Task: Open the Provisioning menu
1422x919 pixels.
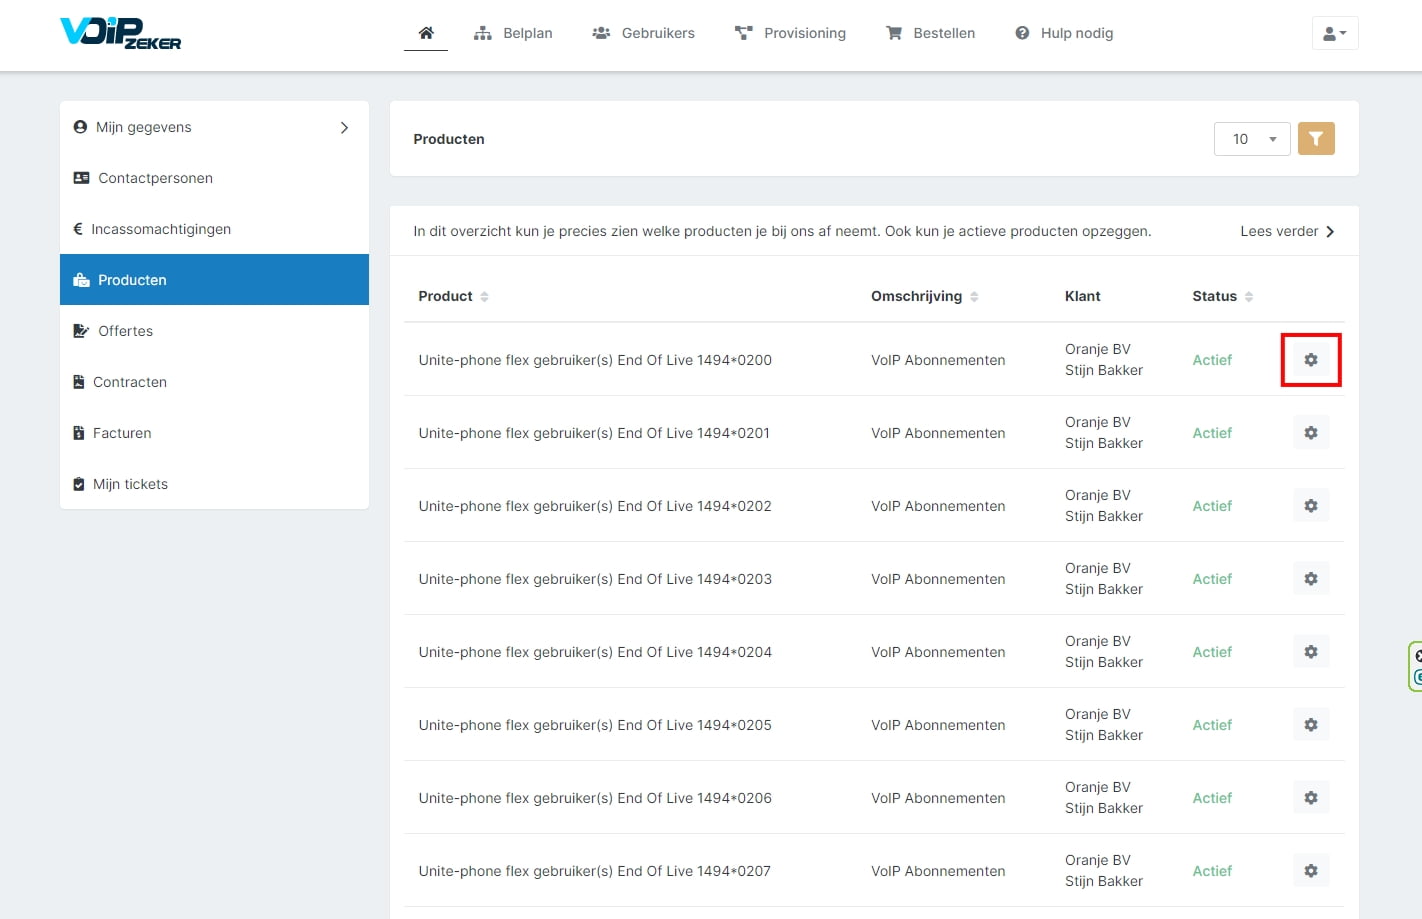Action: click(x=790, y=33)
